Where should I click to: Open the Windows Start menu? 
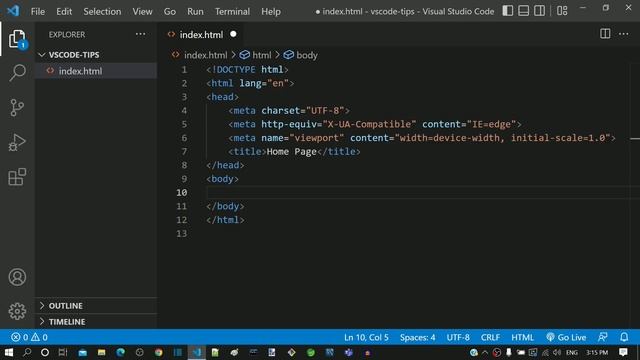[x=8, y=352]
